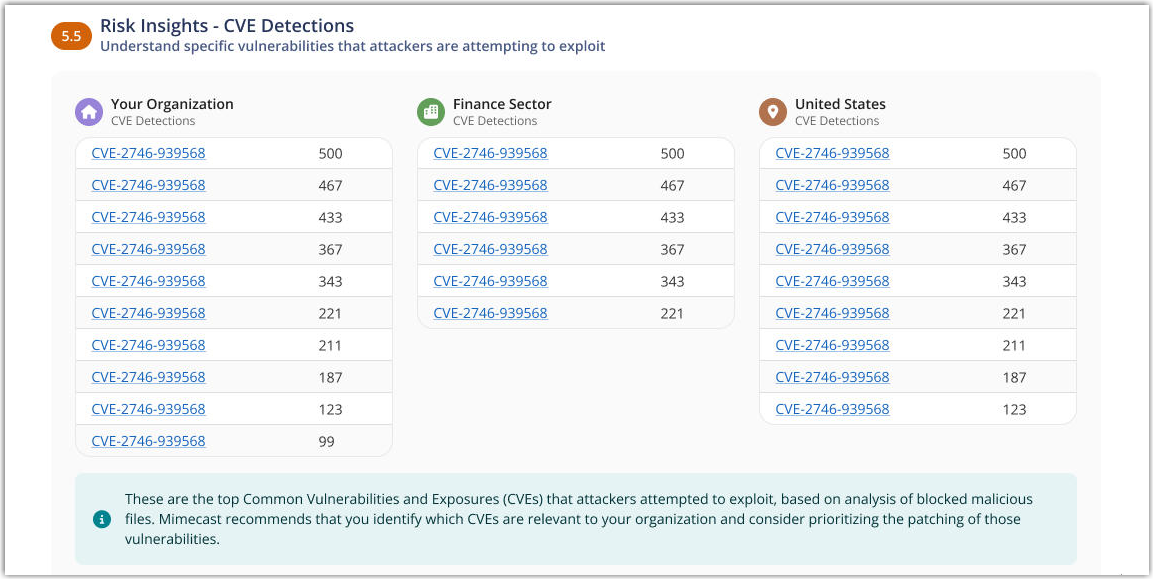Open Your Organization CVE link with 99 detections
1154x580 pixels.
[148, 442]
